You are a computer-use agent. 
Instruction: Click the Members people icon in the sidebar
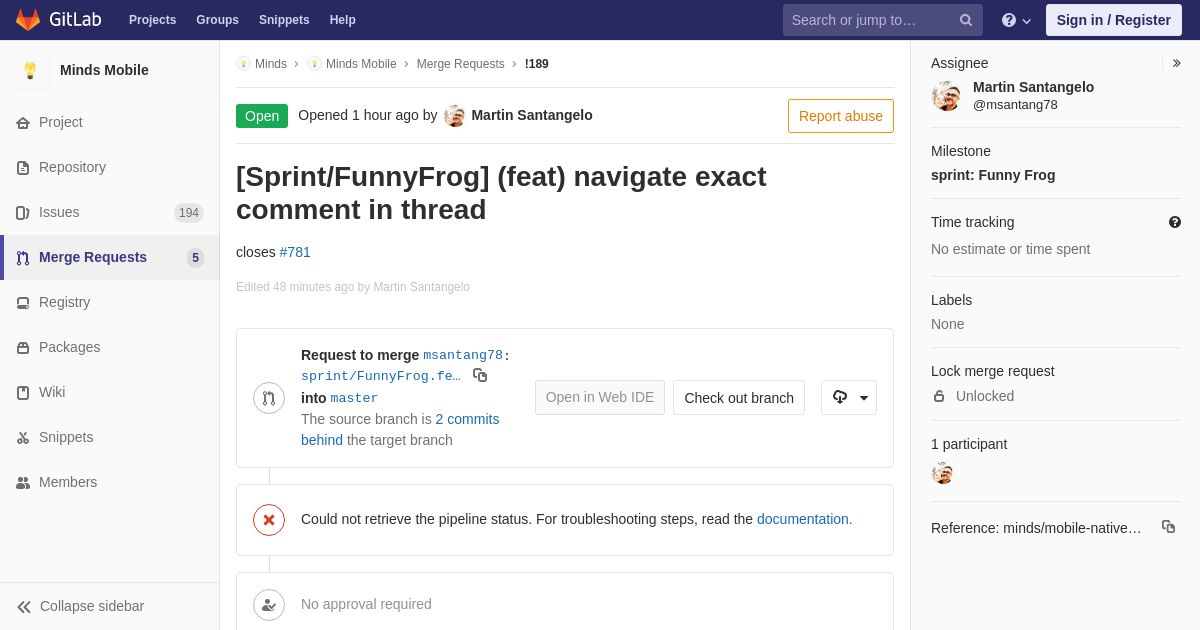coord(23,483)
